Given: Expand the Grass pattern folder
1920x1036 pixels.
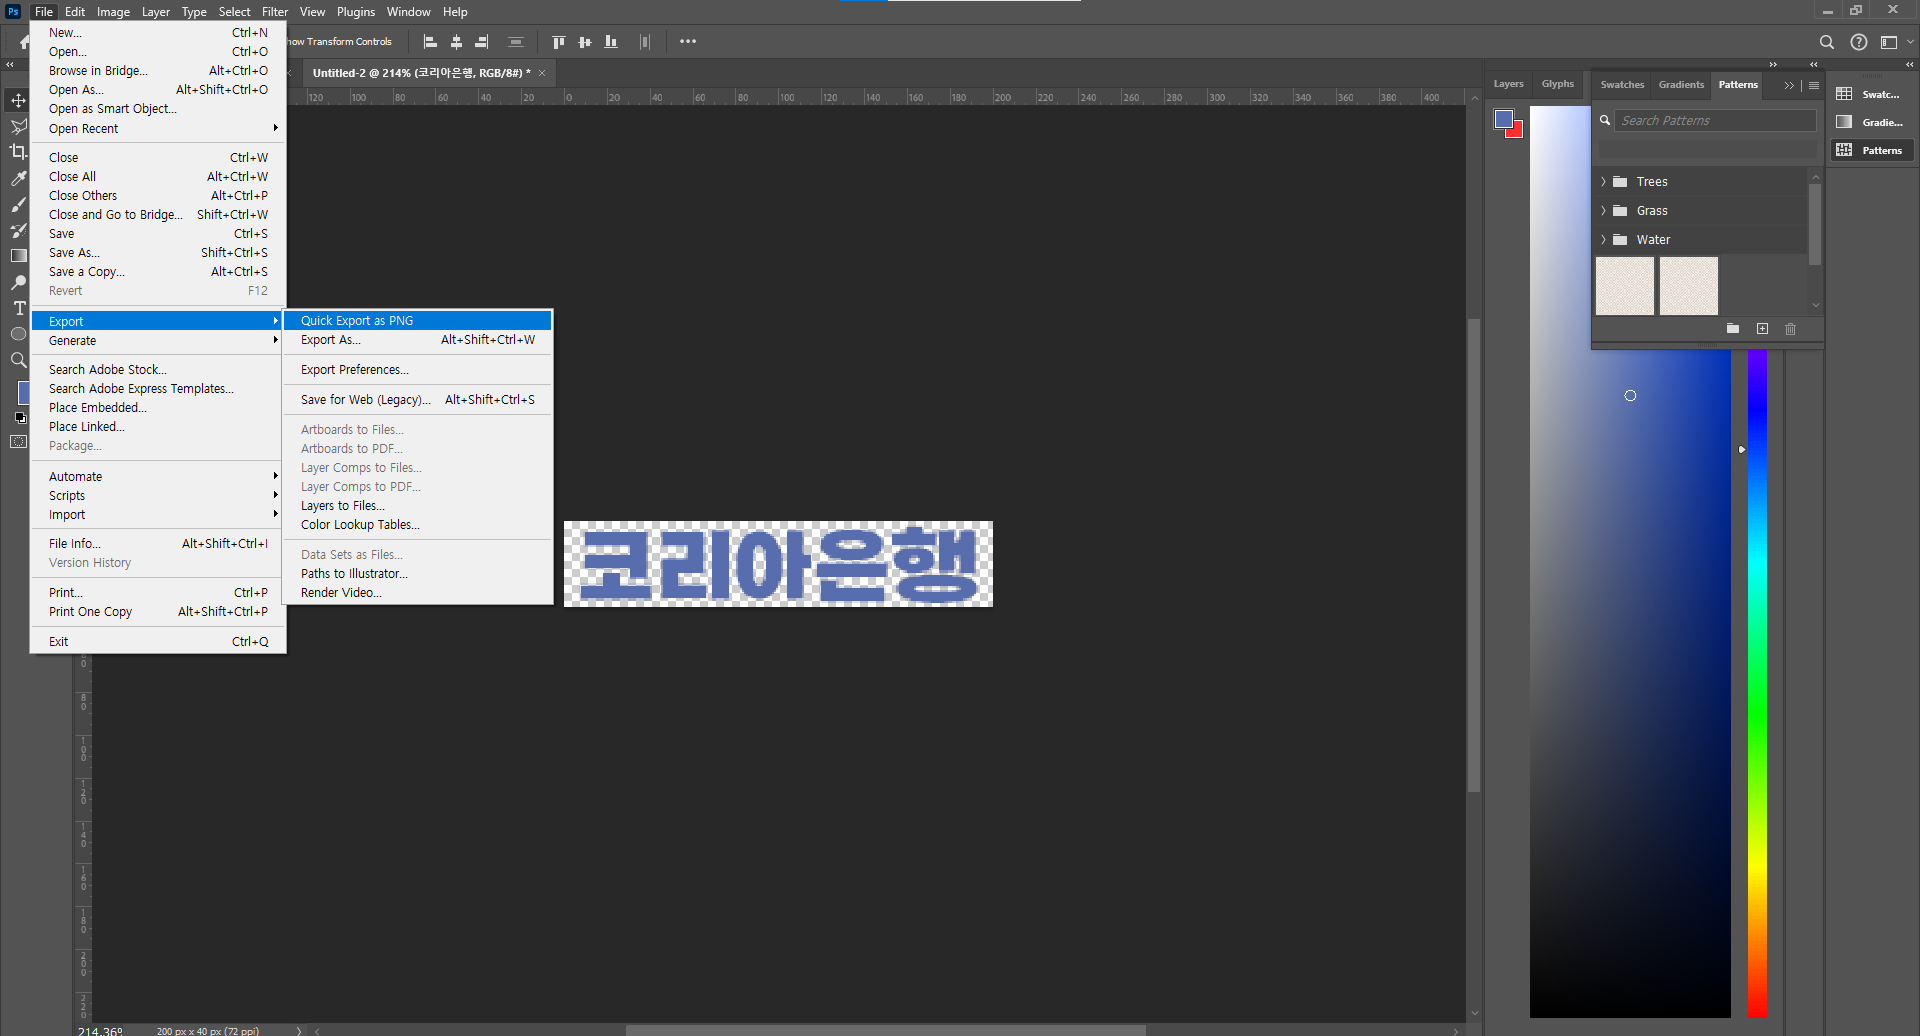Looking at the screenshot, I should pyautogui.click(x=1604, y=211).
